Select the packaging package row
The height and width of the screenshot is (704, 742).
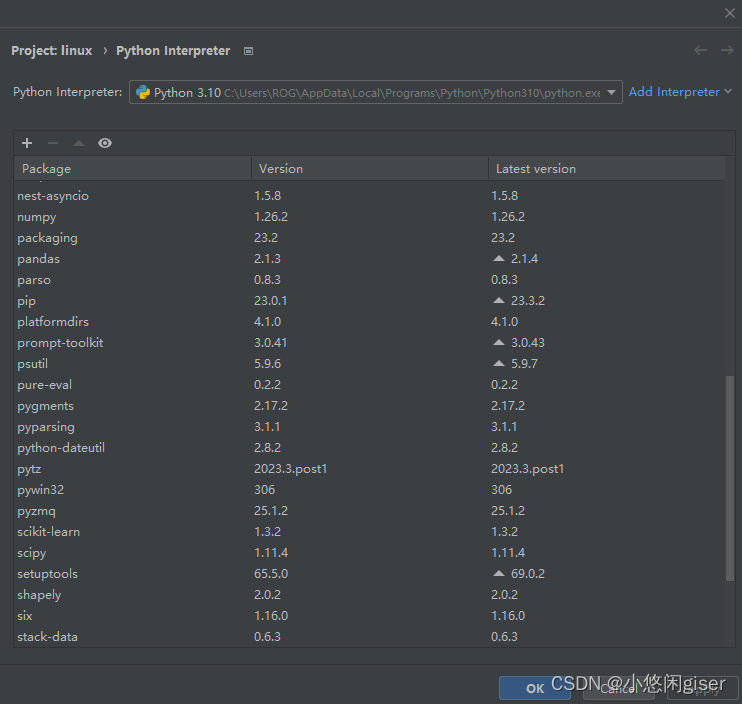click(x=369, y=238)
